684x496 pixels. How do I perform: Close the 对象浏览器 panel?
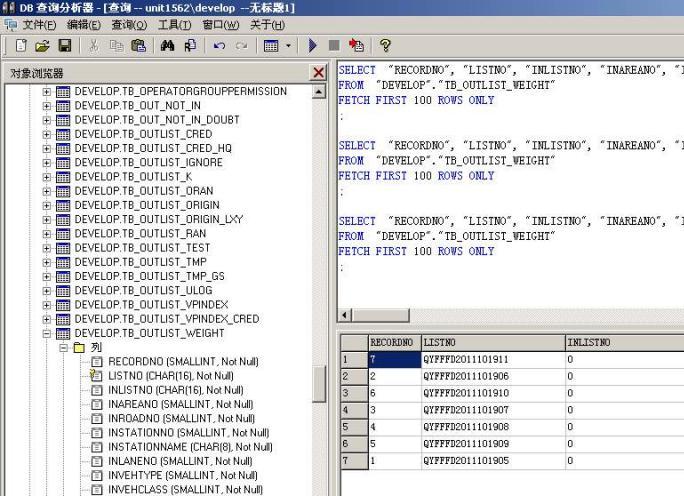(x=319, y=73)
